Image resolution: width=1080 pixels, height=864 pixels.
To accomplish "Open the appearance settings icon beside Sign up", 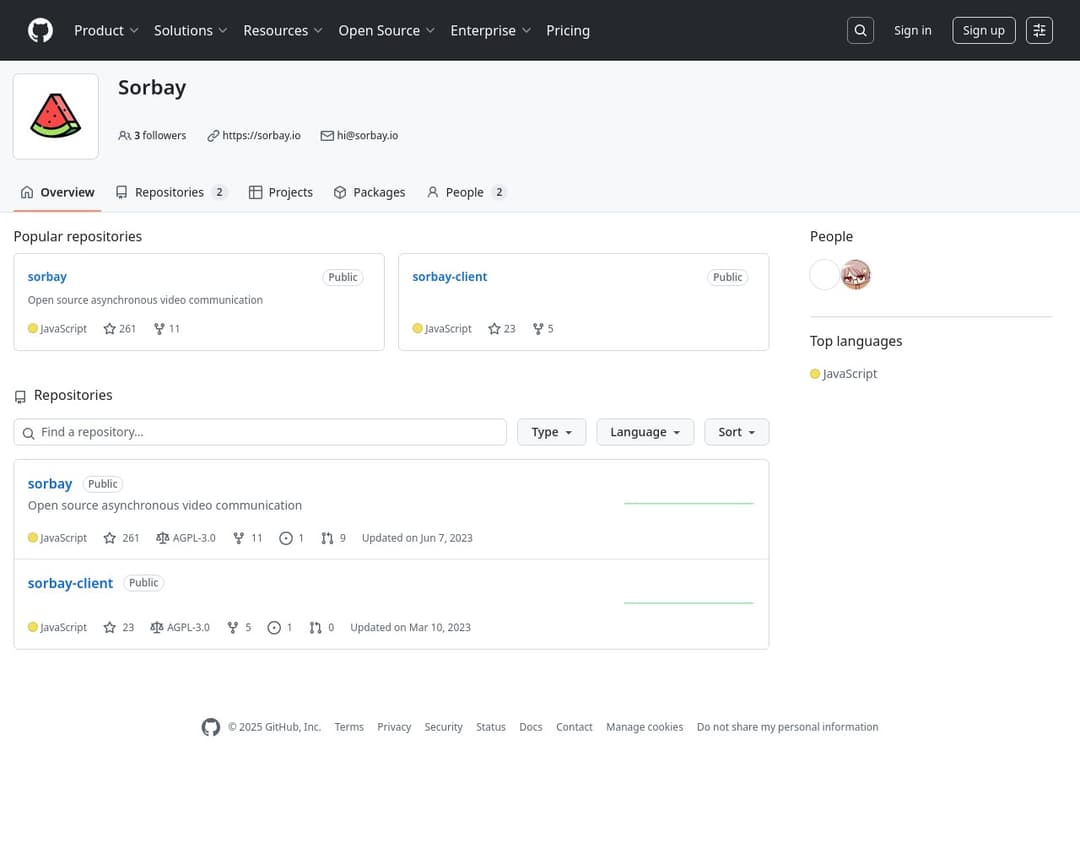I will (1039, 31).
